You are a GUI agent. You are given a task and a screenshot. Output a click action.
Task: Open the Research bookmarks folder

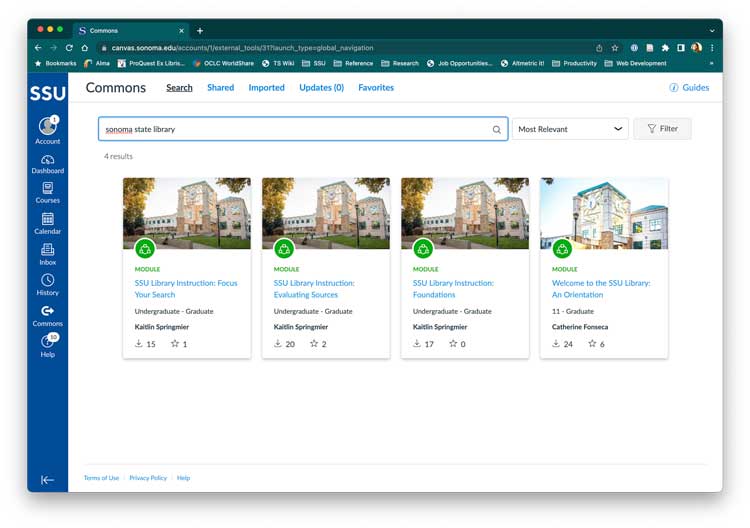tap(400, 63)
